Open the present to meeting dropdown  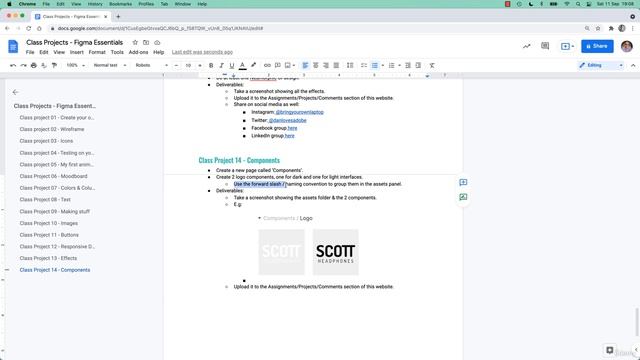tap(567, 46)
